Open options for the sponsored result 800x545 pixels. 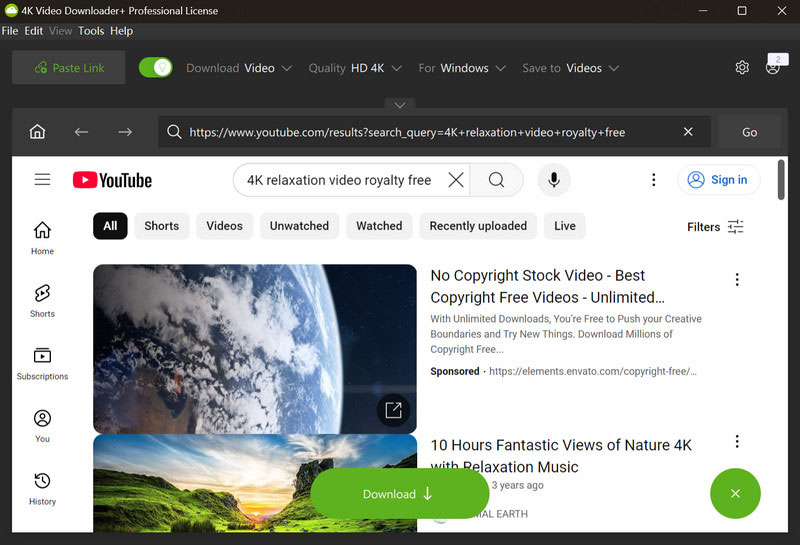click(737, 279)
